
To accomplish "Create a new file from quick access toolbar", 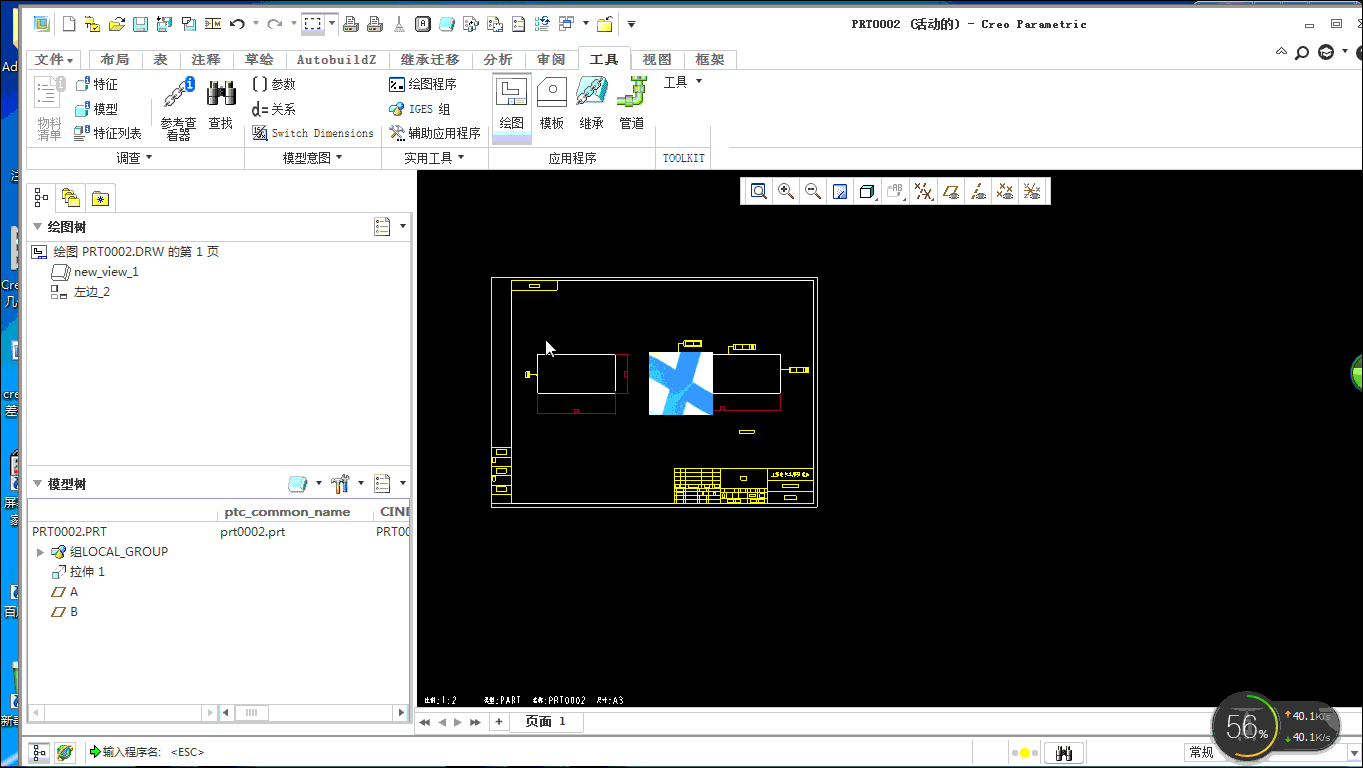I will [x=68, y=24].
